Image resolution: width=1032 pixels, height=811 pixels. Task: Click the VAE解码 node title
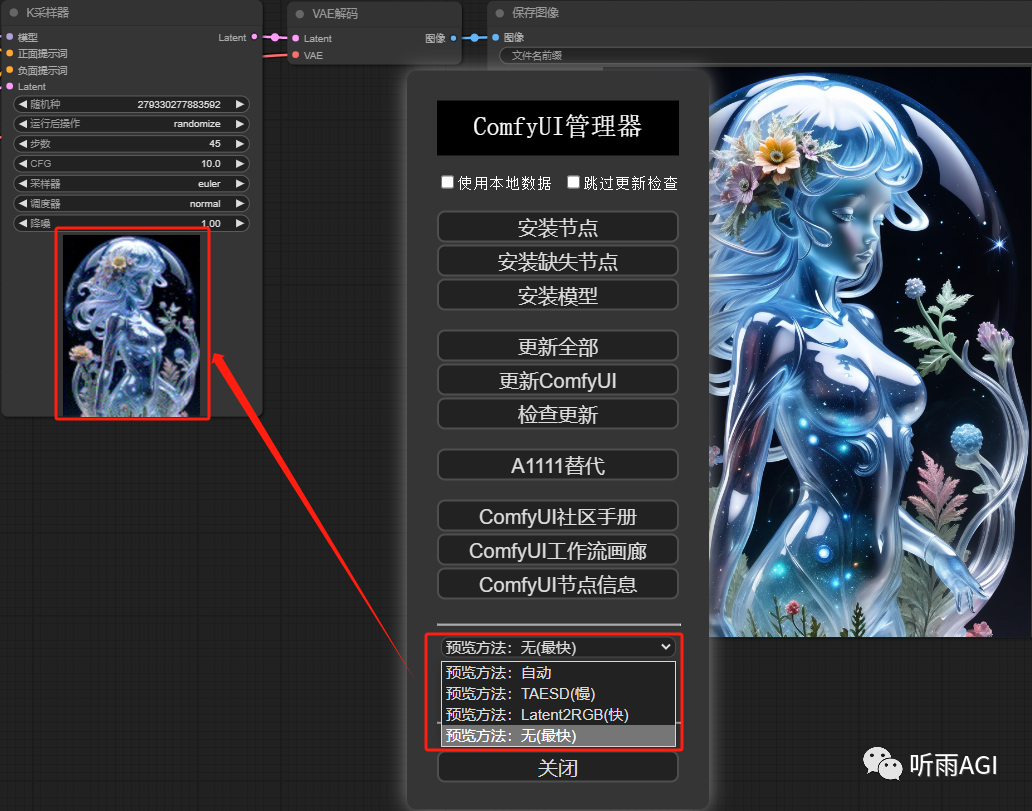point(334,13)
